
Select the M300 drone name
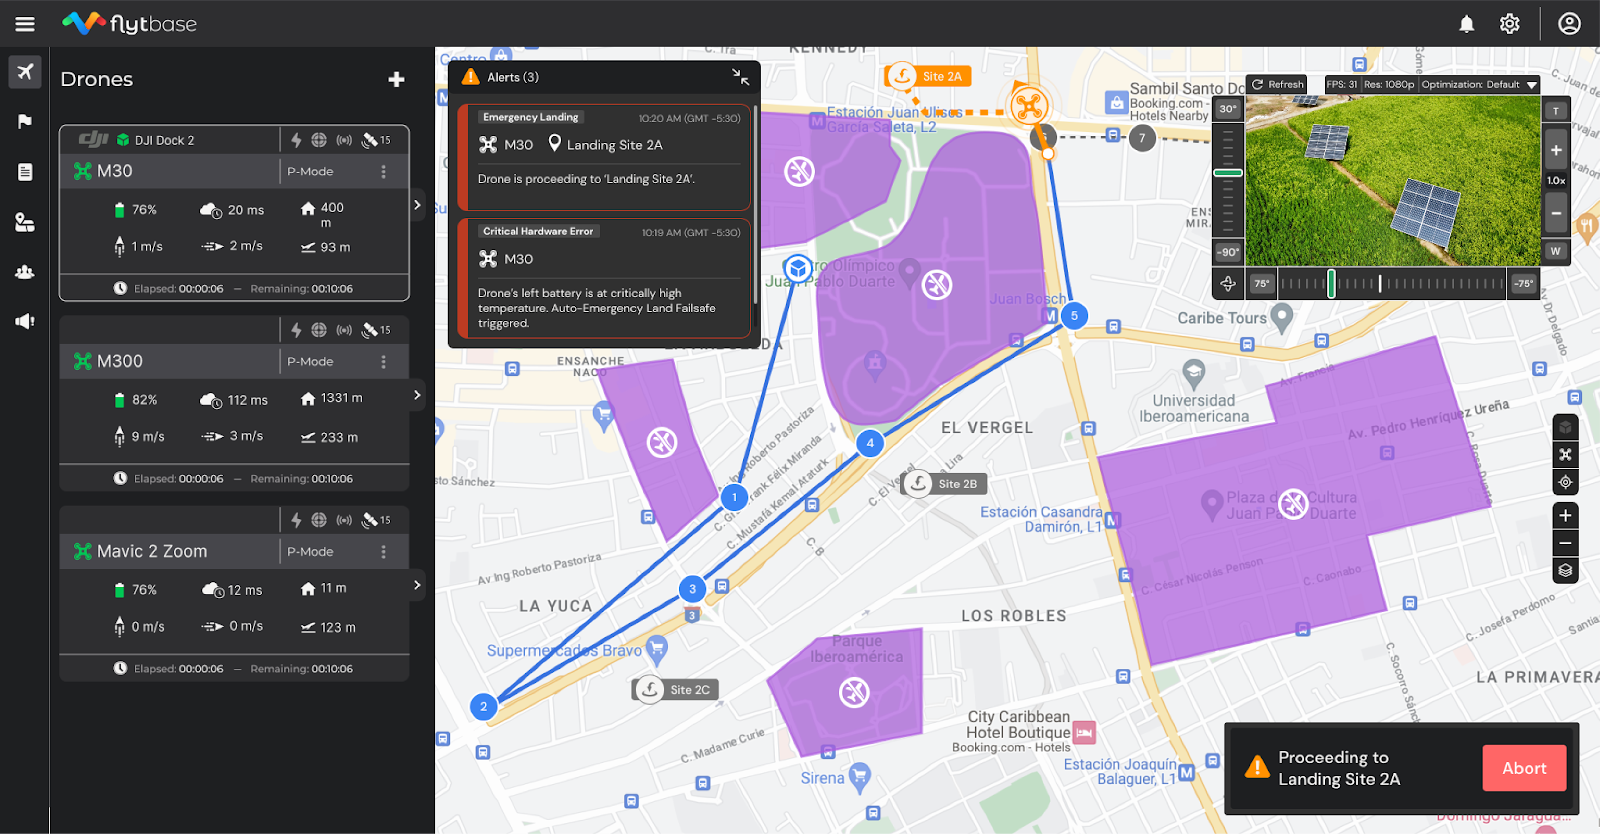pyautogui.click(x=120, y=362)
